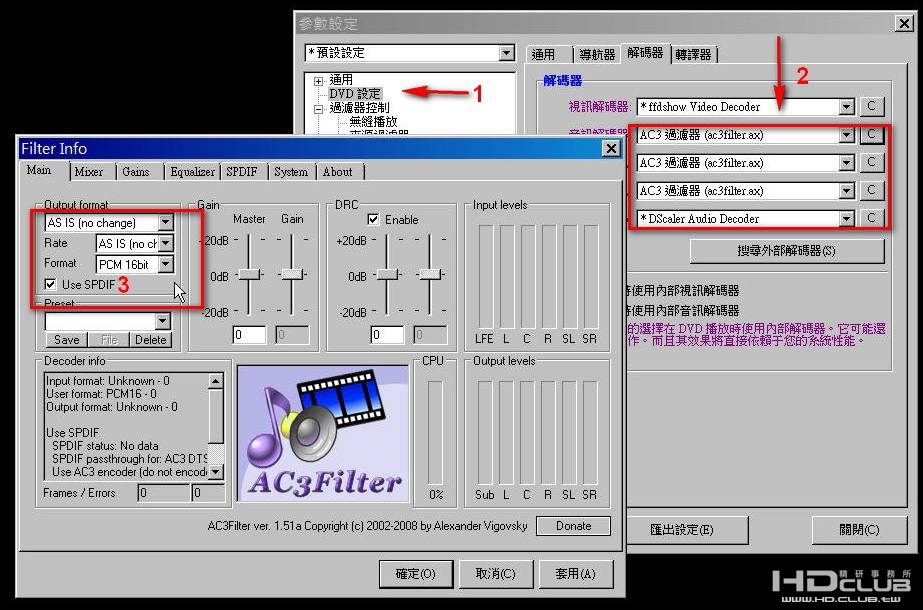The height and width of the screenshot is (610, 923).
Task: Click the C button beside ffdshow Video Decoder
Action: click(872, 107)
